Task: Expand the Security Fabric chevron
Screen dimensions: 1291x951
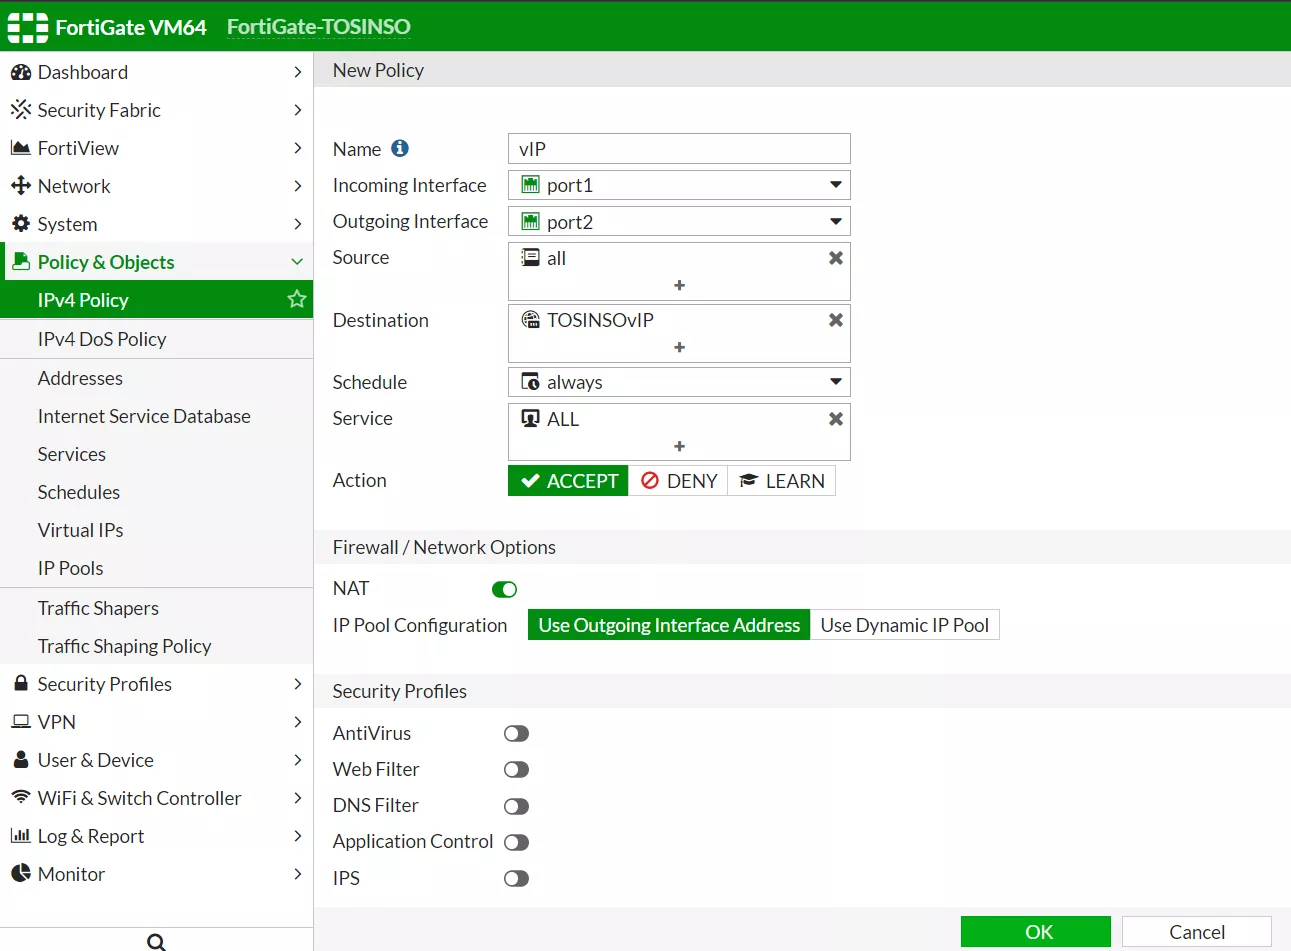Action: [x=297, y=110]
